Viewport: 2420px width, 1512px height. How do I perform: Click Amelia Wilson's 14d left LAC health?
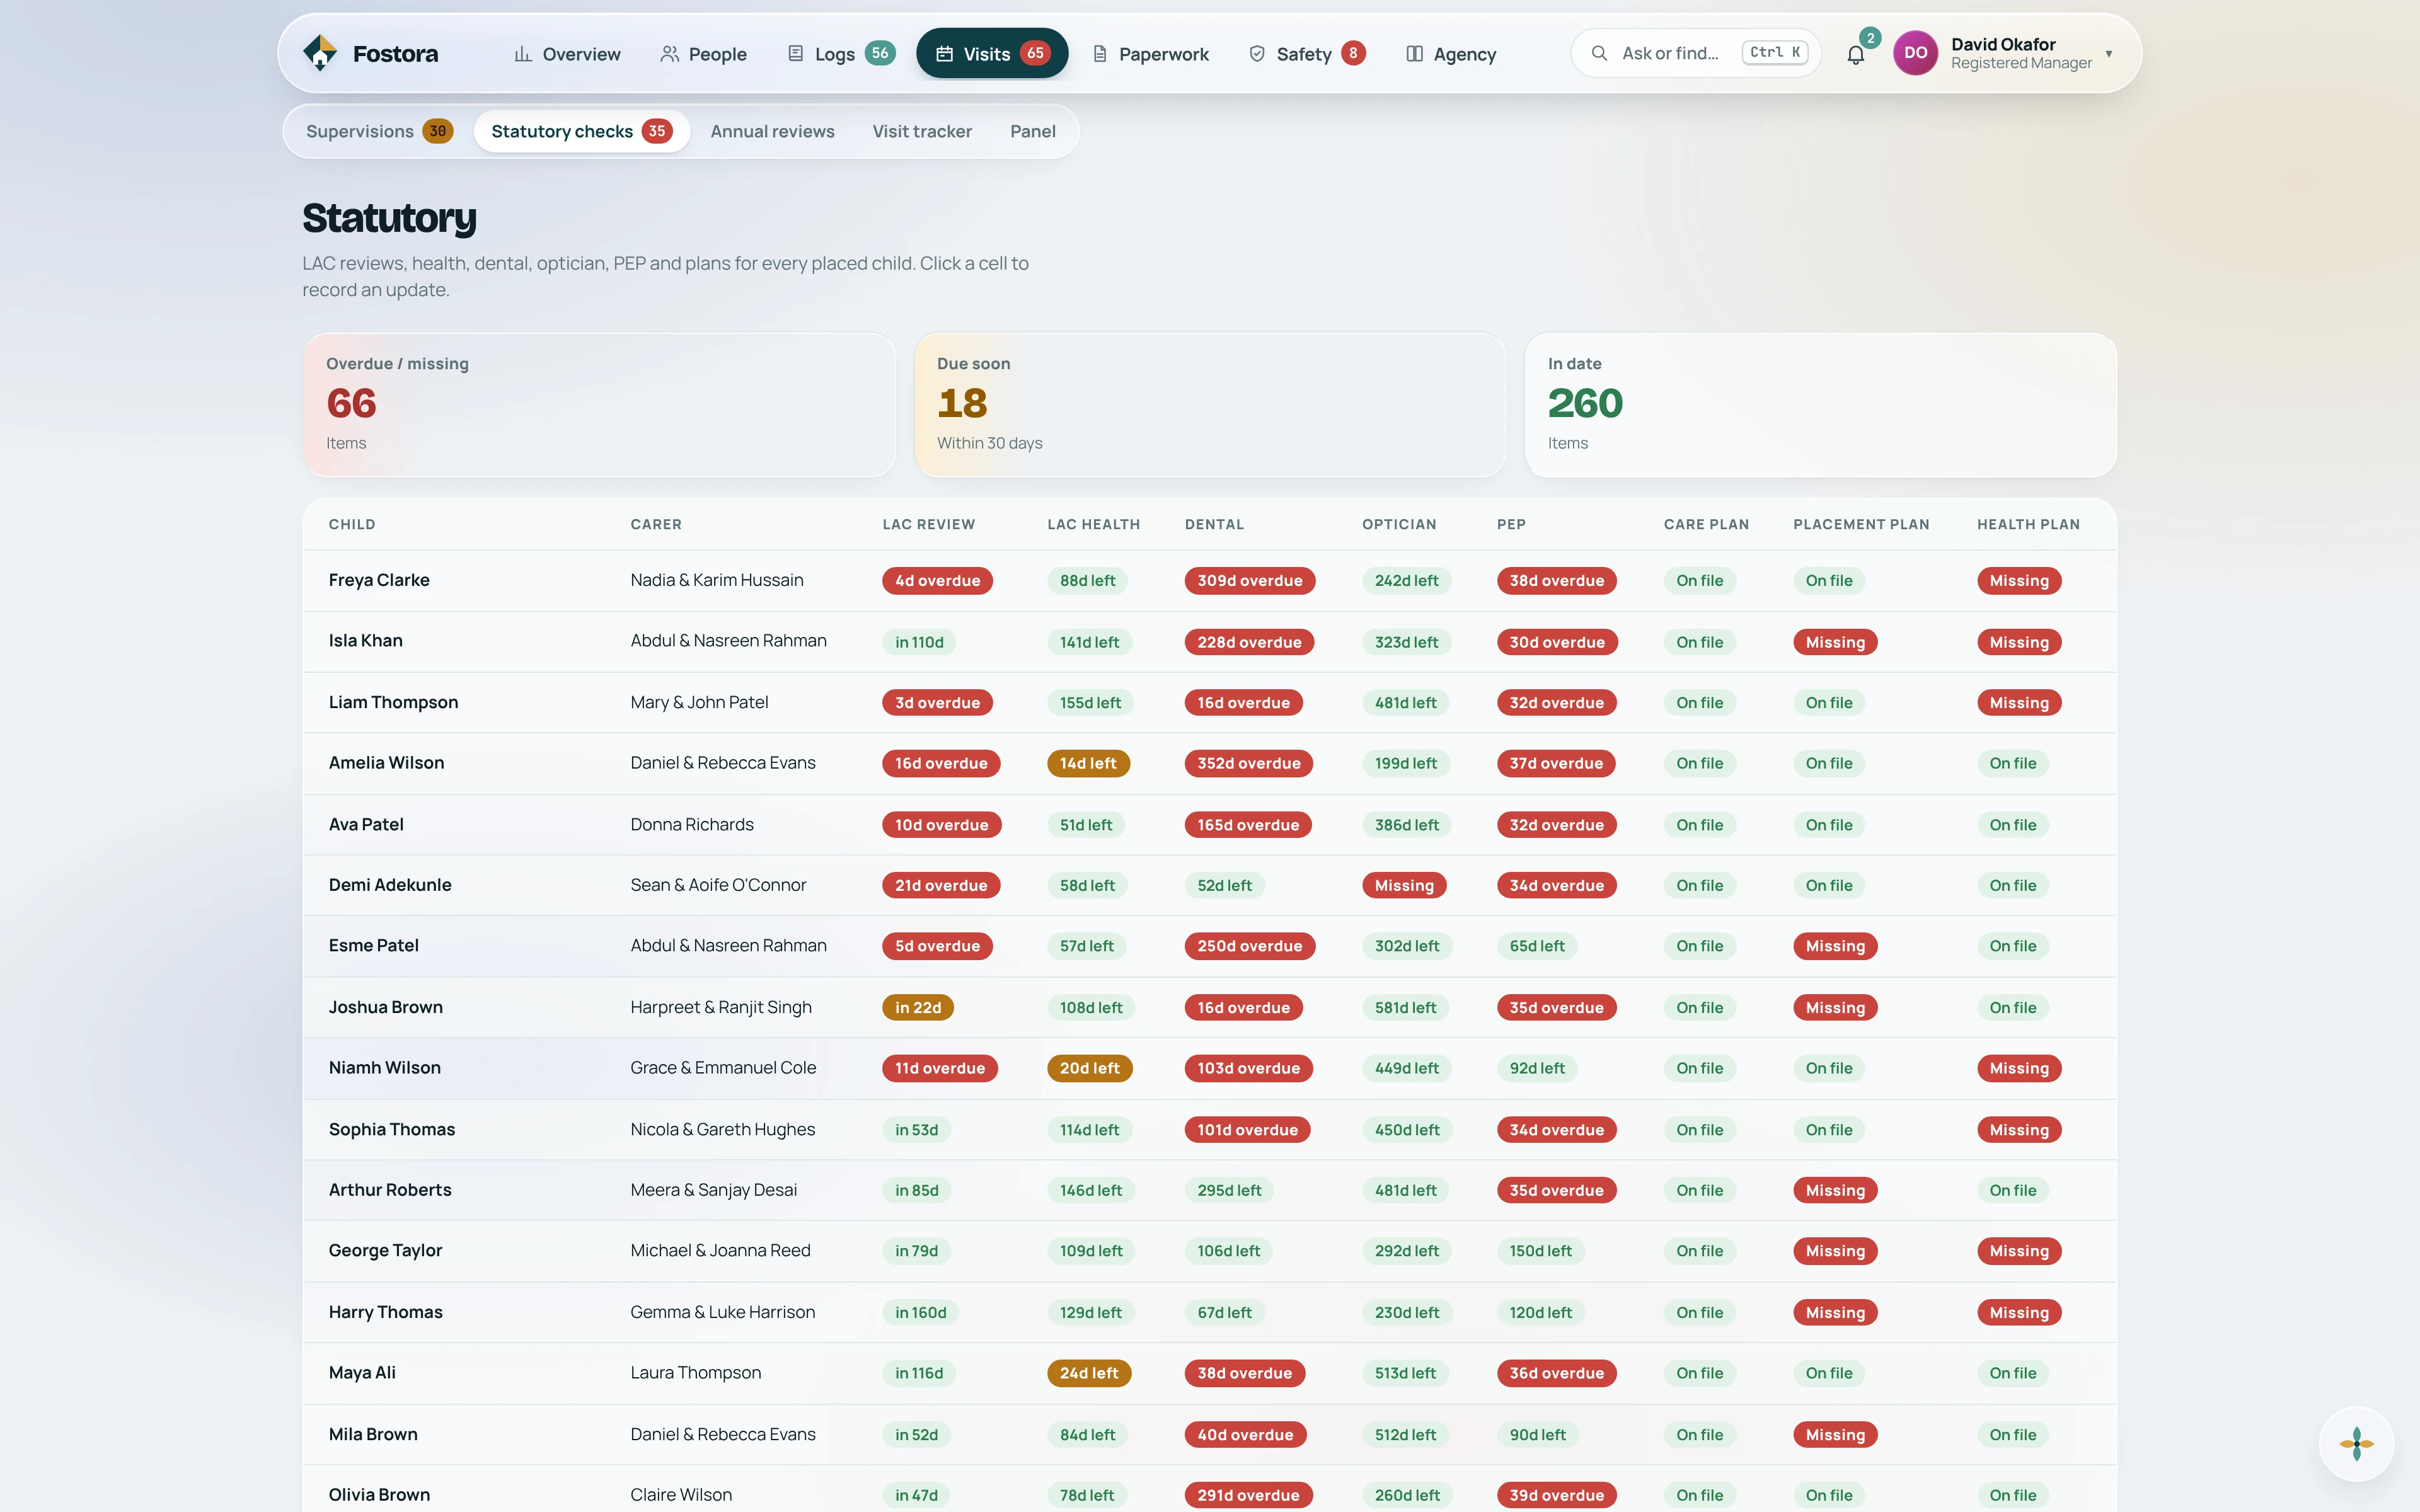point(1088,763)
